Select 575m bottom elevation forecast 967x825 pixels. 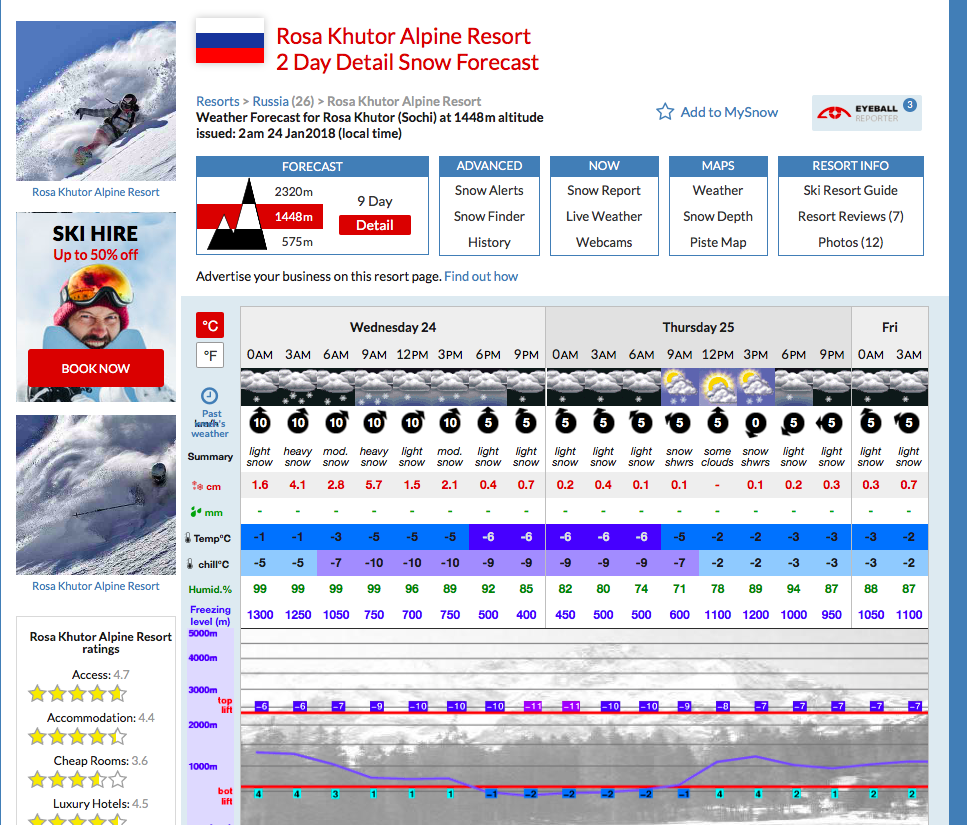click(297, 242)
